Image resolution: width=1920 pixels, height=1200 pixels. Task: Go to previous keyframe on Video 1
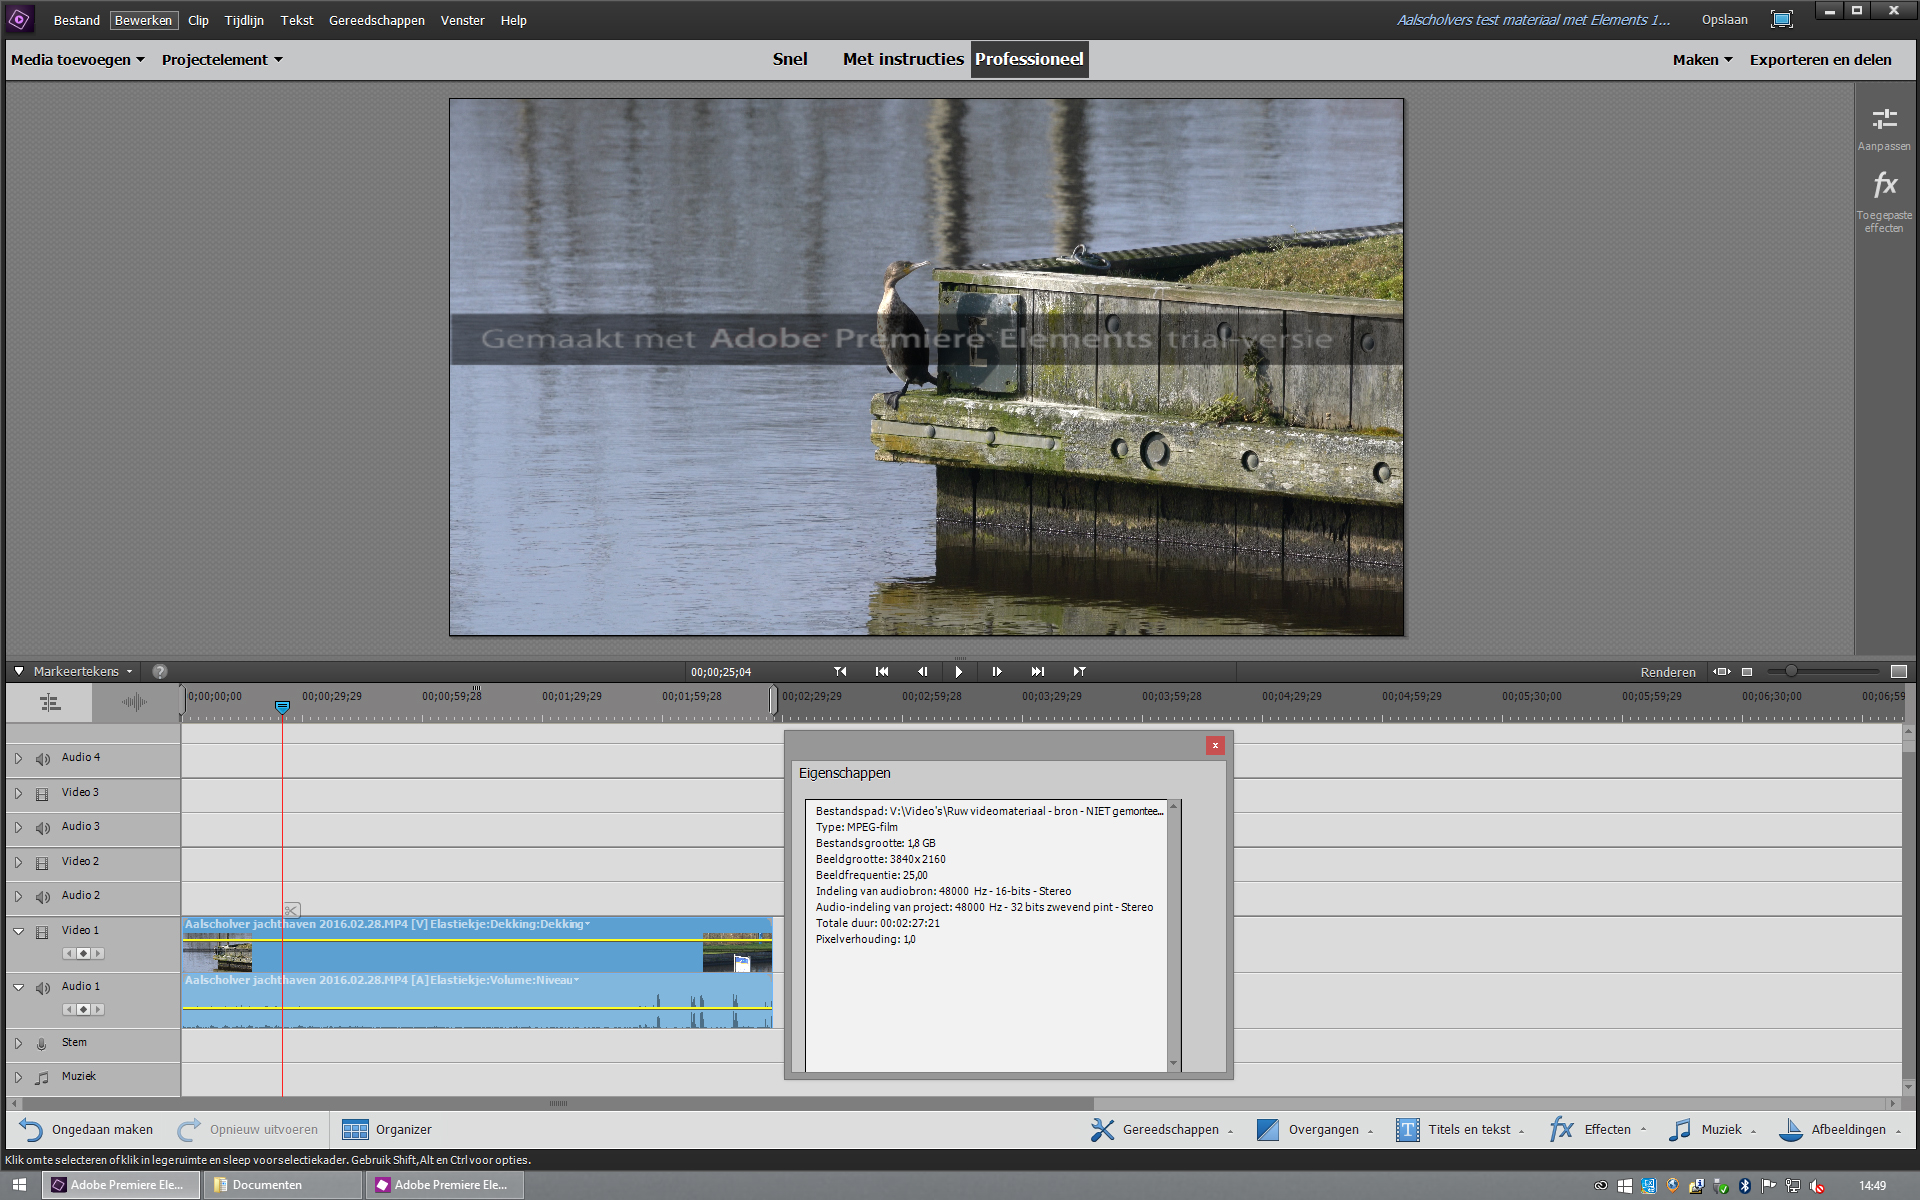click(69, 954)
